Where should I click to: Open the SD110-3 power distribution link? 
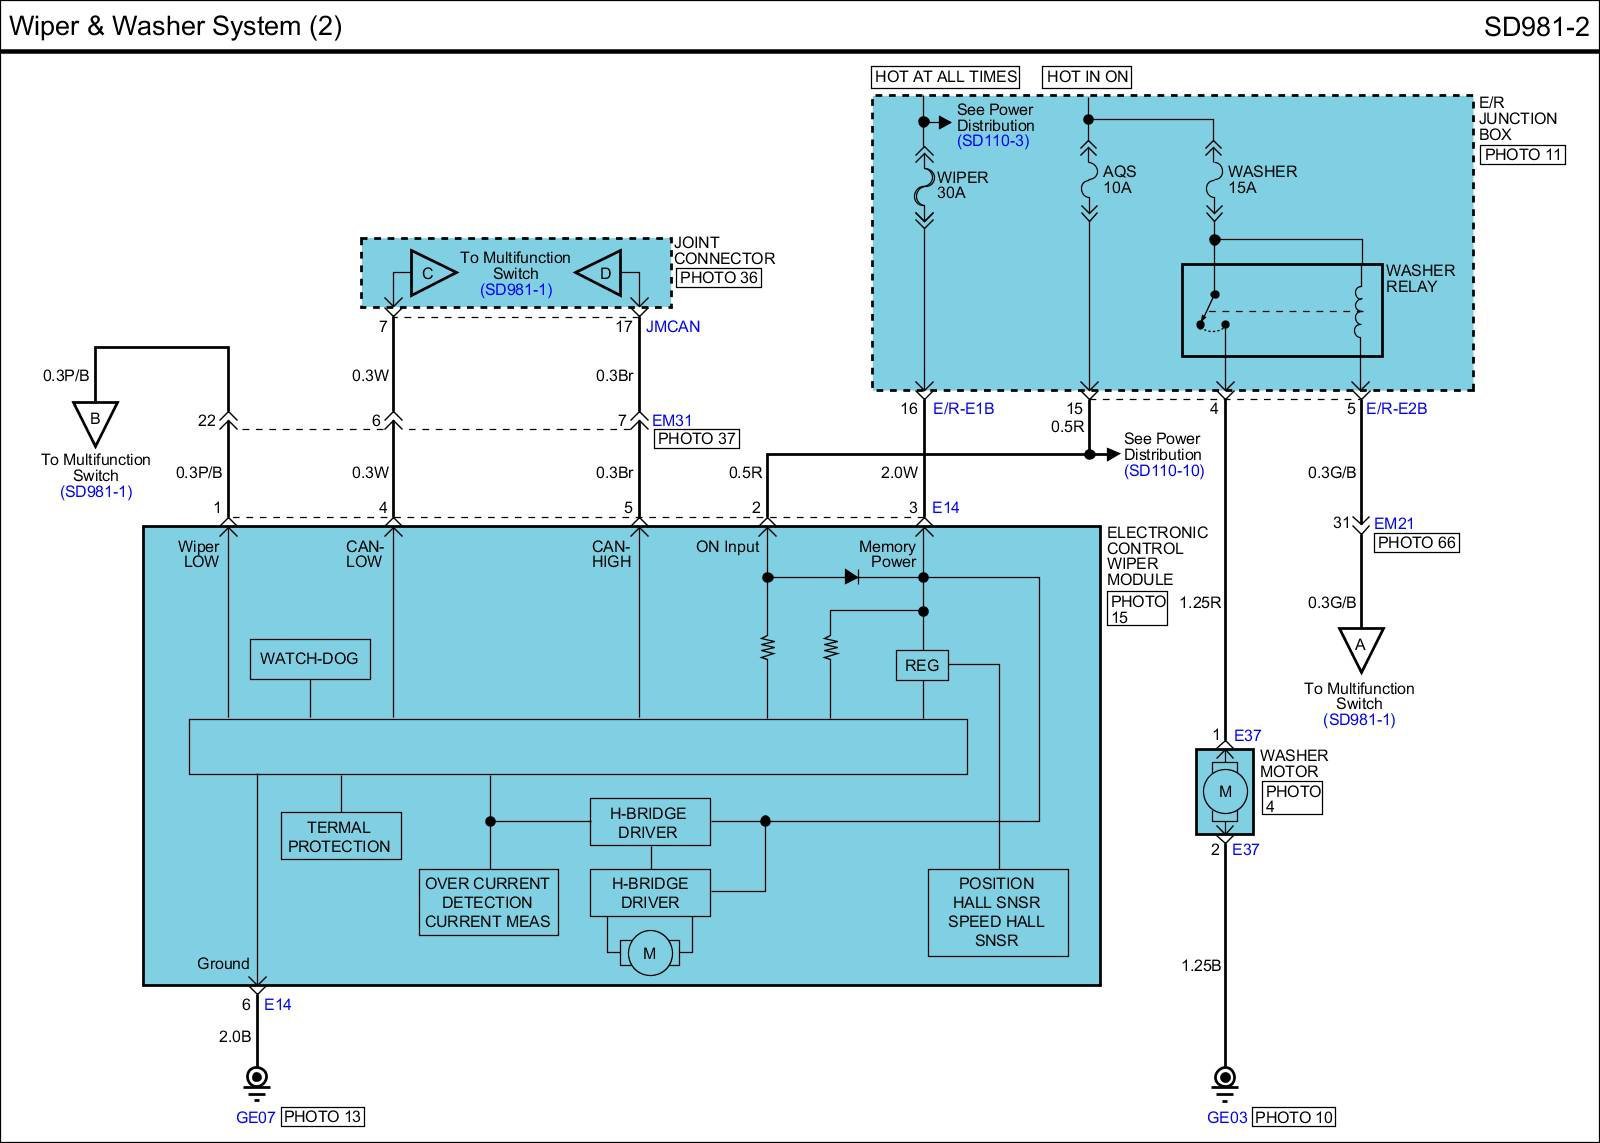pyautogui.click(x=992, y=141)
